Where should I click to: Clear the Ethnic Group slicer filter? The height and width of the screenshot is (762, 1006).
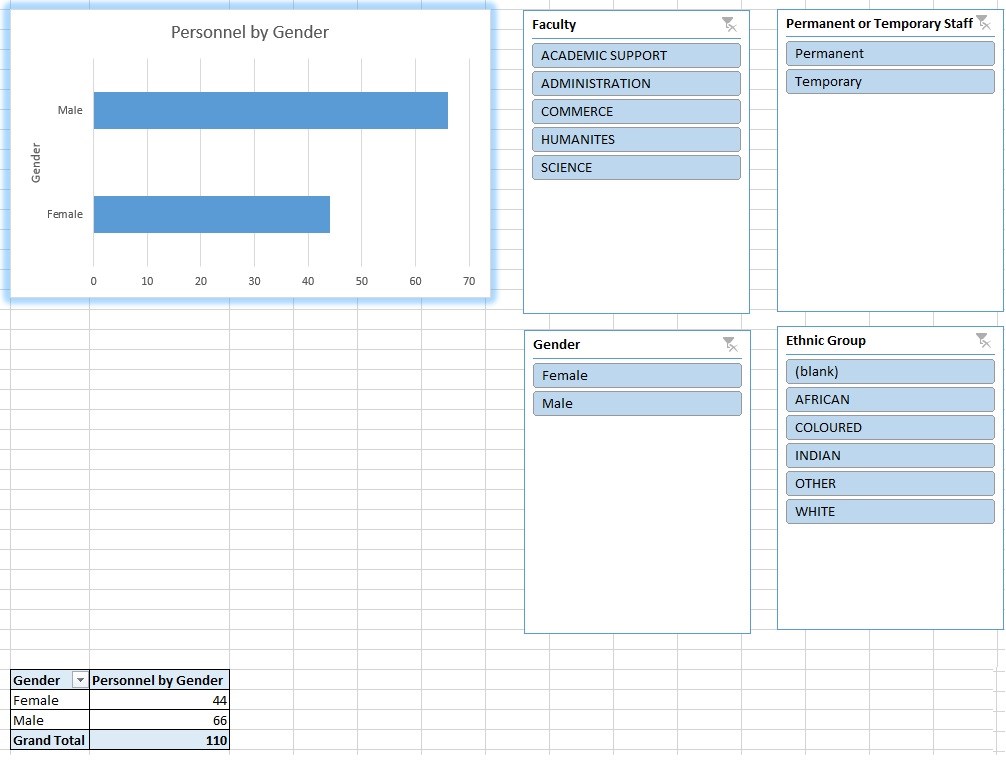point(984,340)
